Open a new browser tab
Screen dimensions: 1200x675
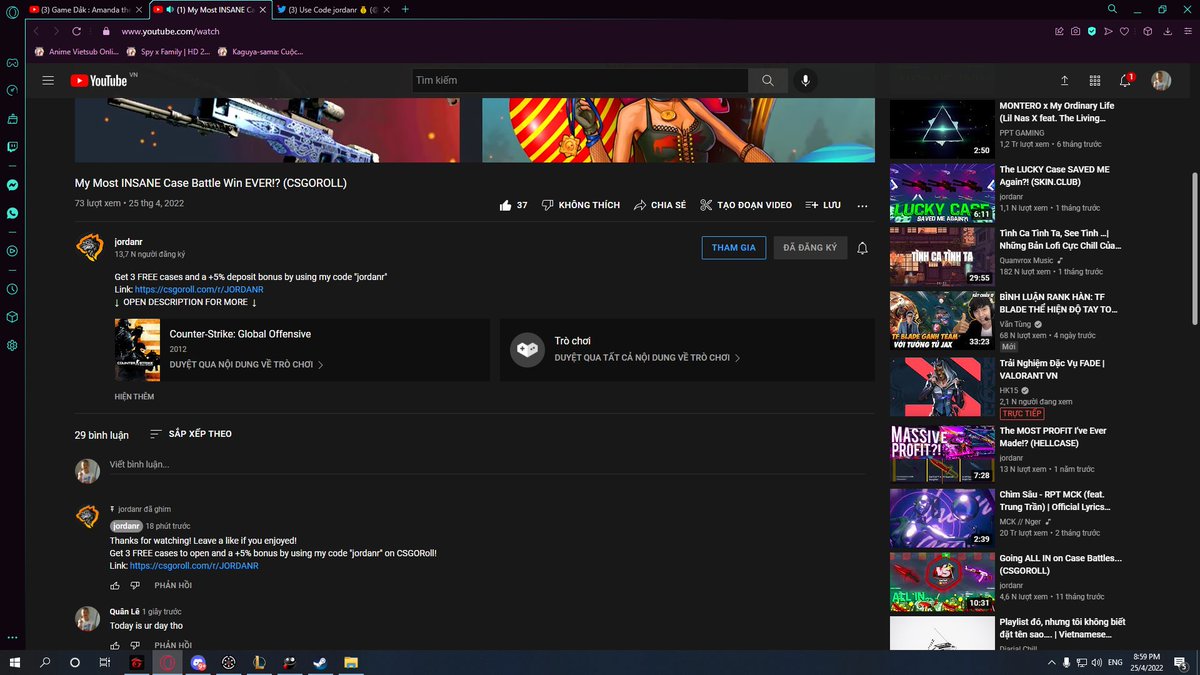coord(405,9)
